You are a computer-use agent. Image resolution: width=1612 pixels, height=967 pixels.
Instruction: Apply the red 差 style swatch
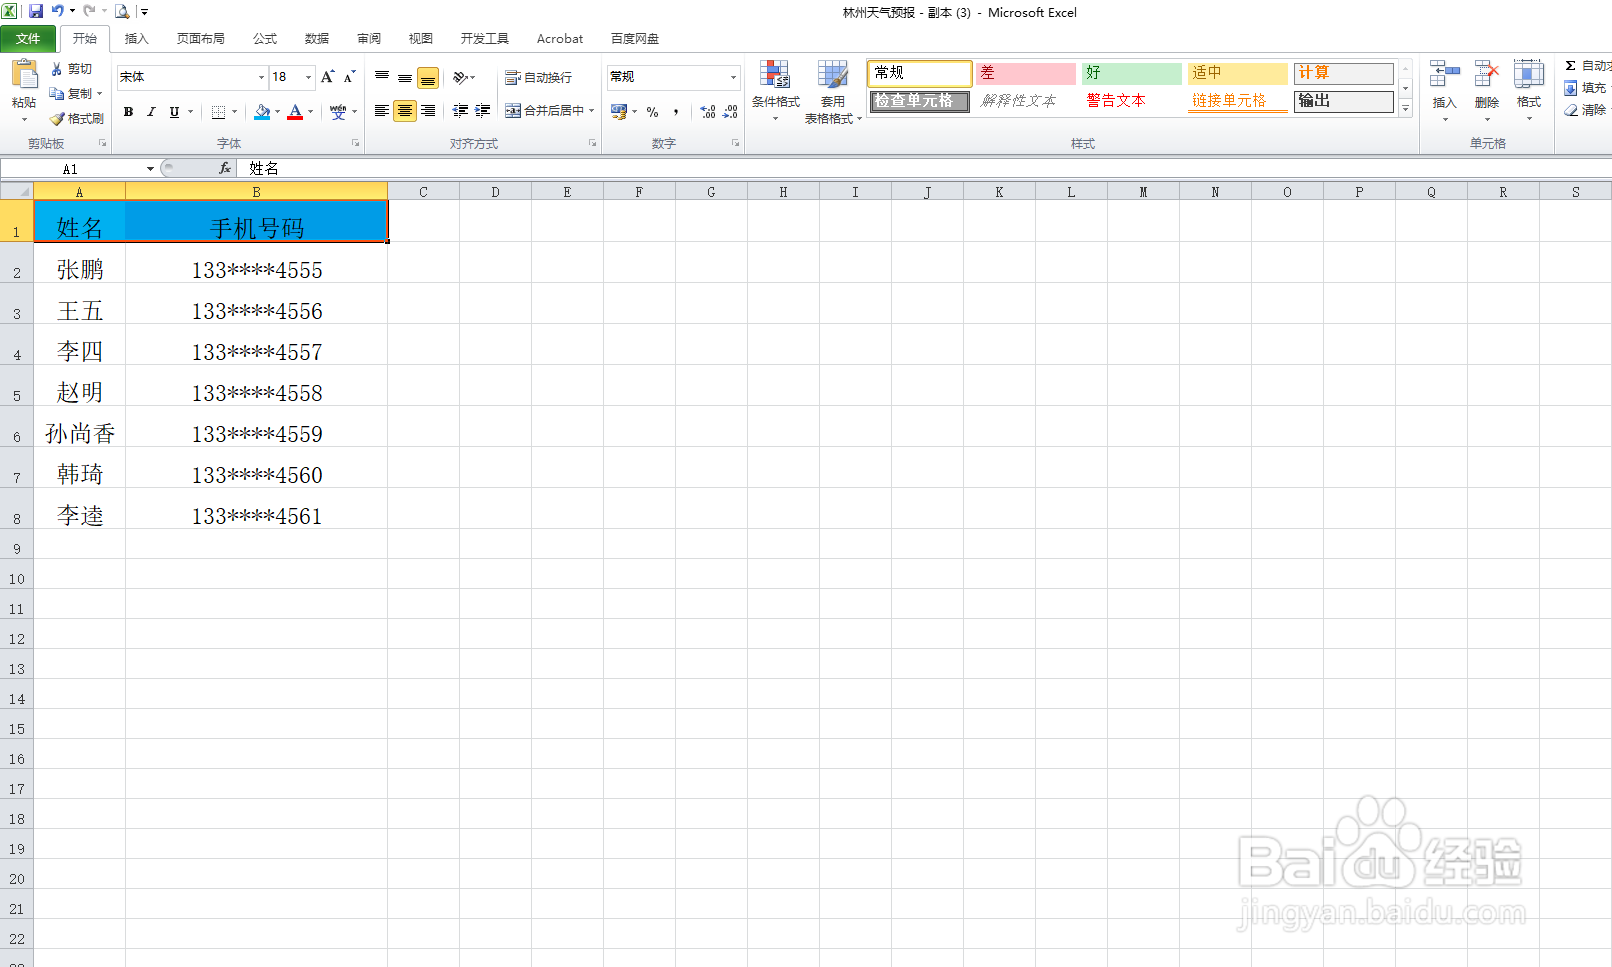pyautogui.click(x=1025, y=73)
